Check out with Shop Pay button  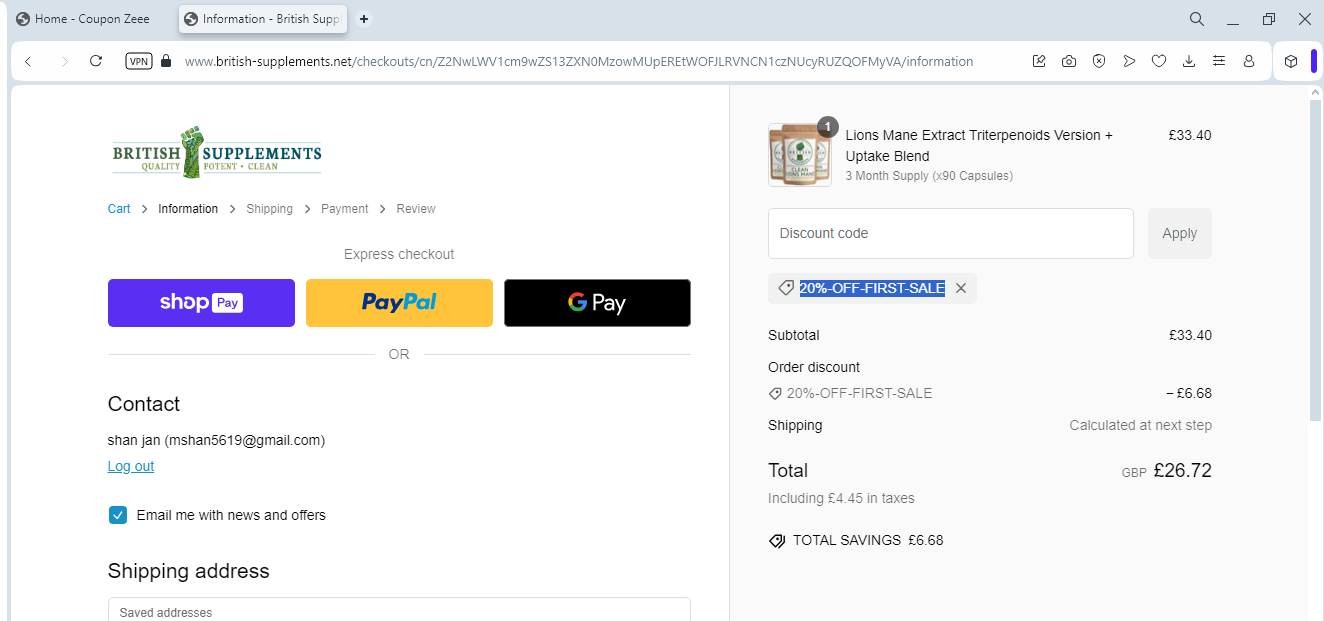pos(201,303)
